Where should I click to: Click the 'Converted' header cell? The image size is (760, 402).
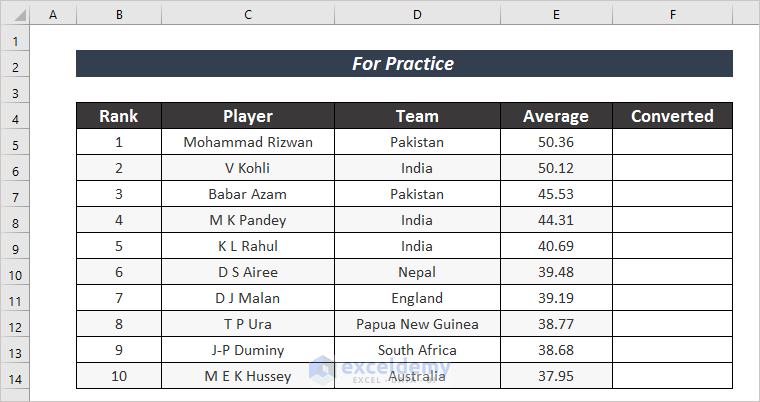[x=673, y=116]
